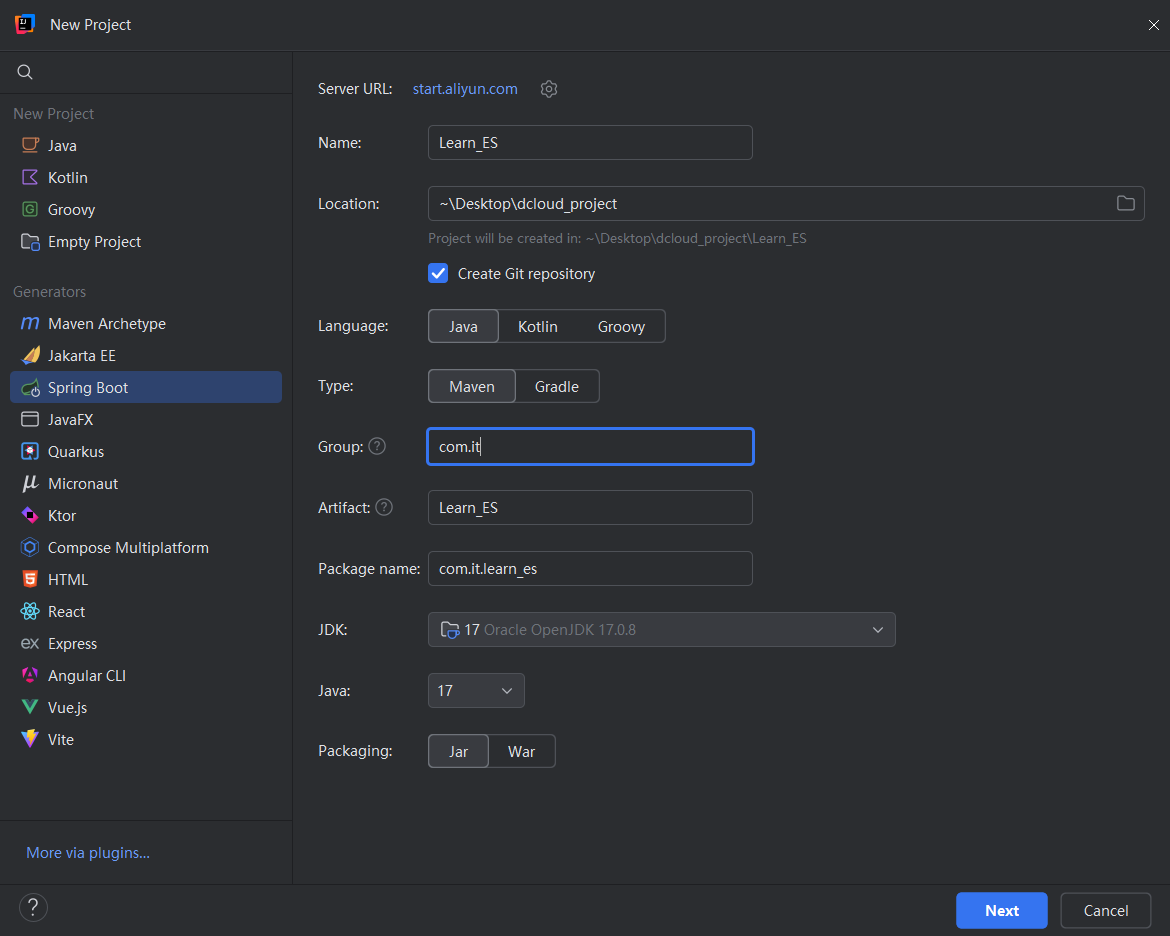
Task: Click the JavaFX window icon
Action: coord(30,419)
